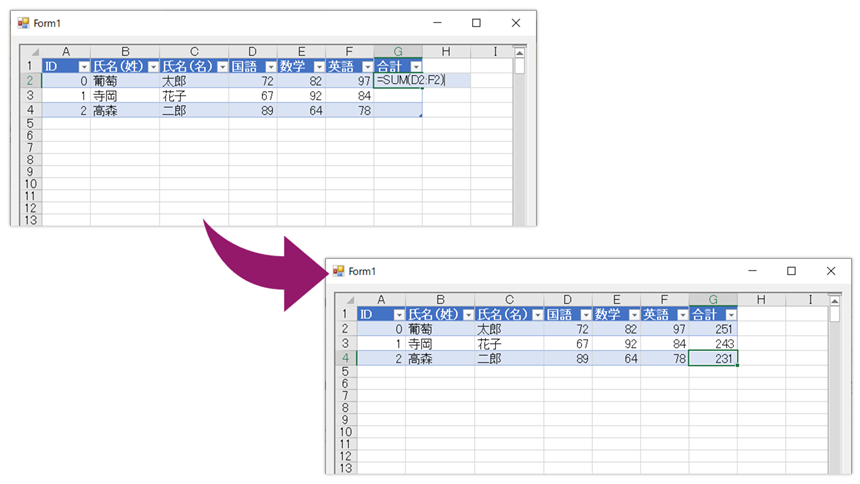The height and width of the screenshot is (484, 860).
Task: Close the lower Form1 window
Action: click(831, 271)
